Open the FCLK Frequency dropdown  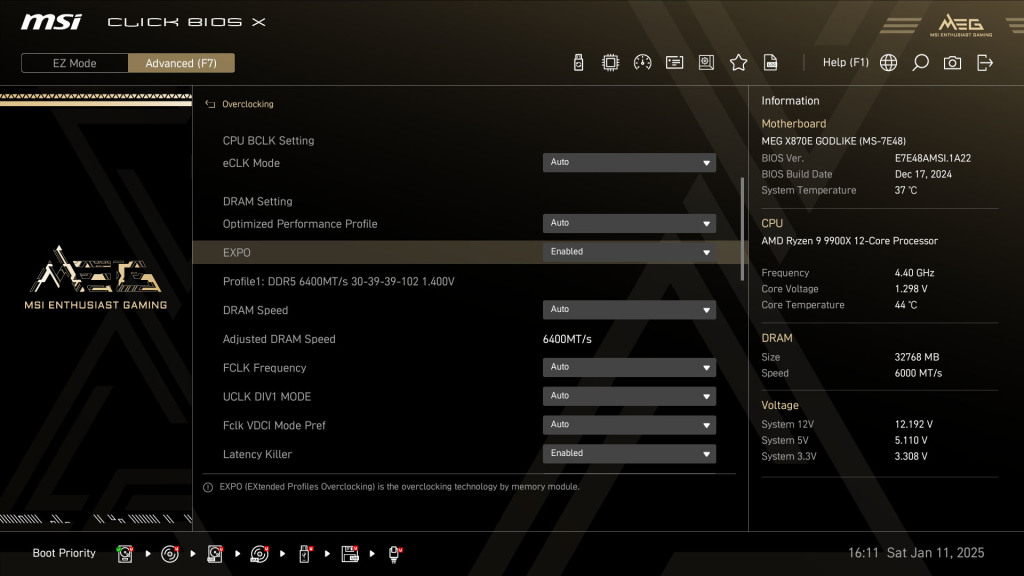click(x=629, y=367)
